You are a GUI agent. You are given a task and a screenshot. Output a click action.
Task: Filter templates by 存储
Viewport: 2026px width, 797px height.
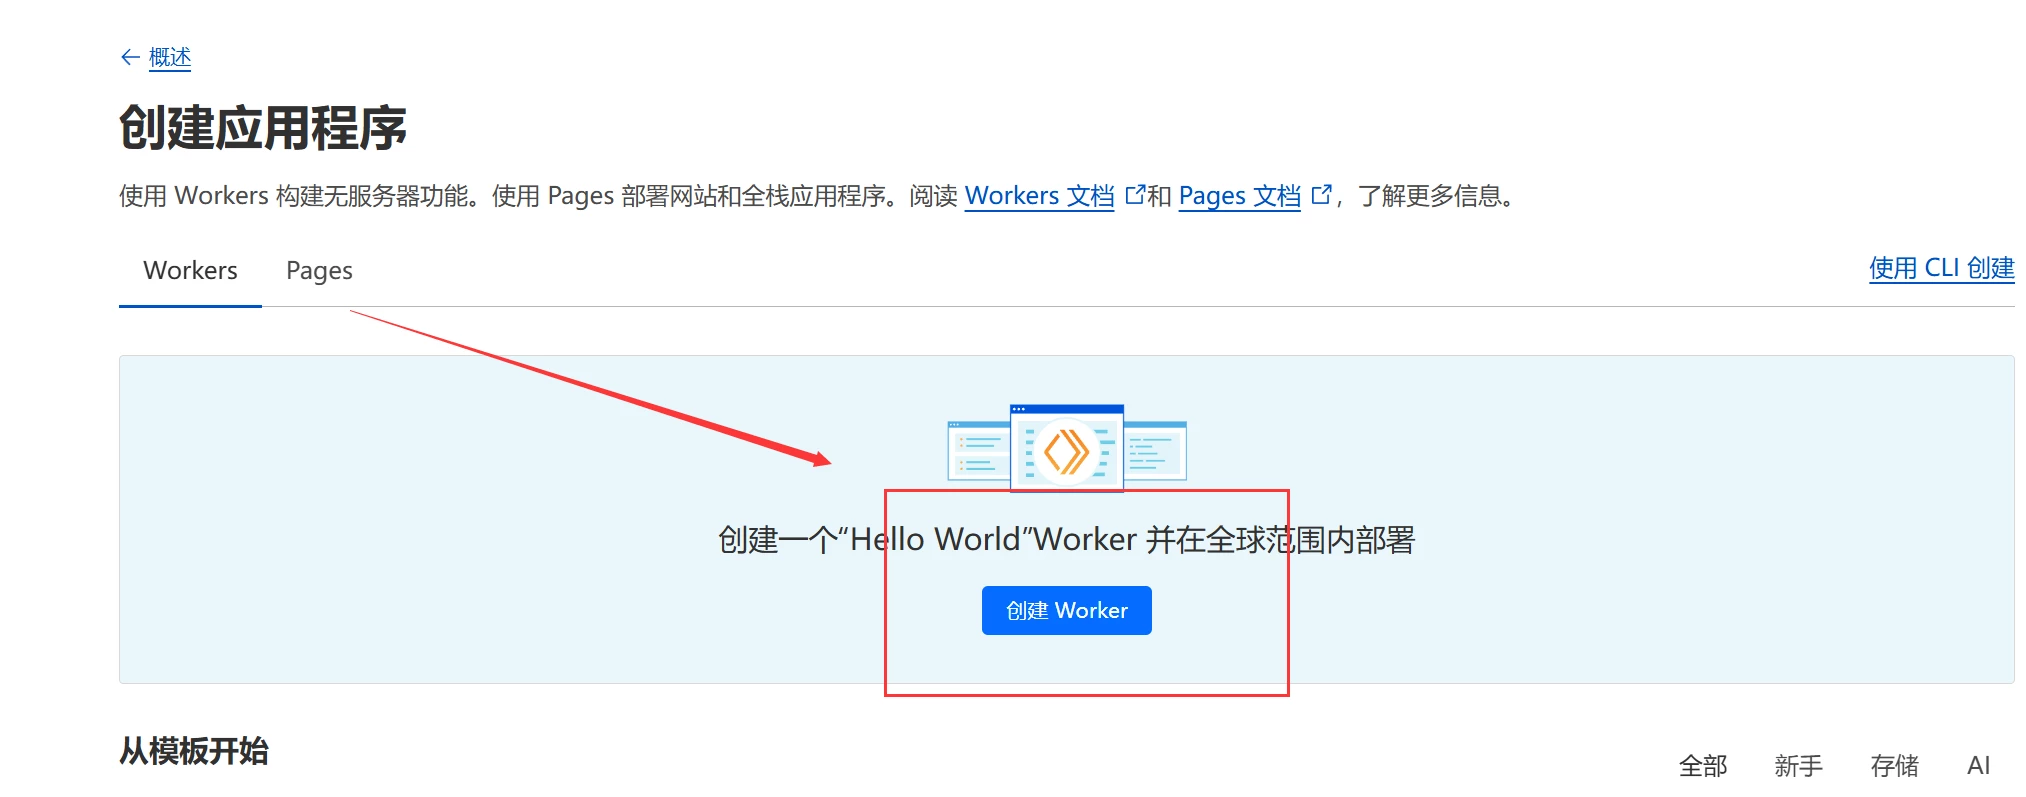click(1894, 766)
